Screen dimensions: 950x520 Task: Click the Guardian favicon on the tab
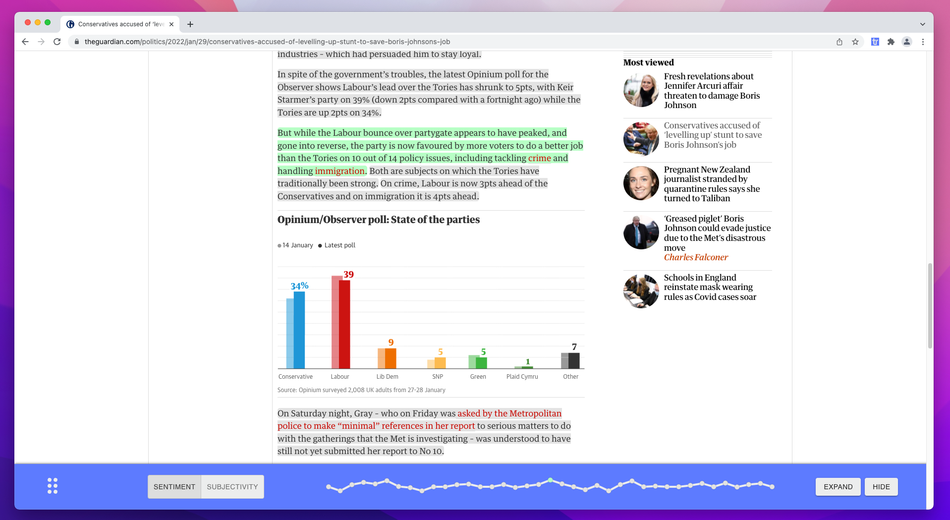point(70,24)
